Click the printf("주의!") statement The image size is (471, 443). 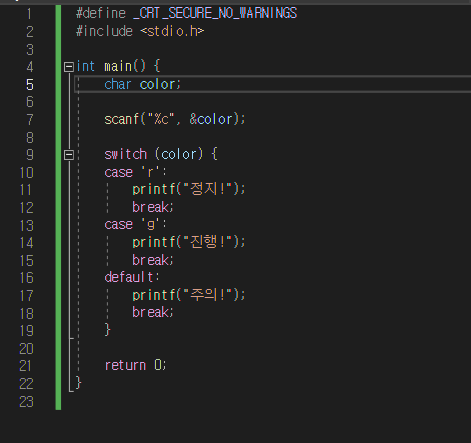[x=189, y=295]
